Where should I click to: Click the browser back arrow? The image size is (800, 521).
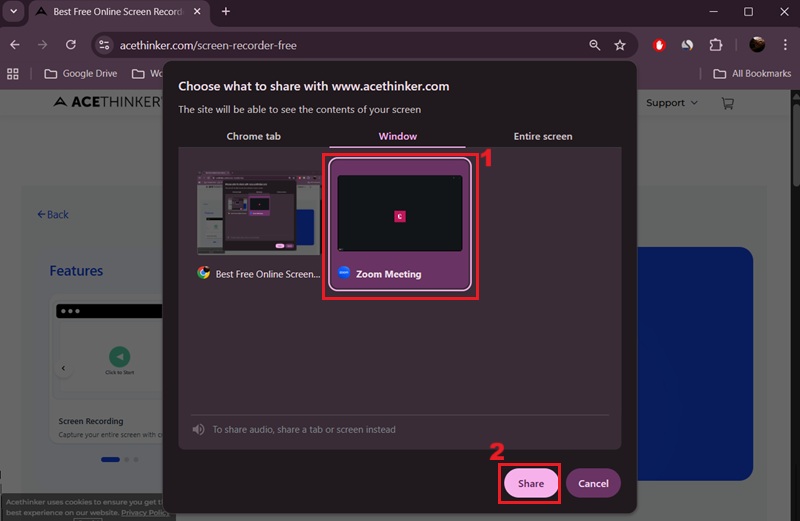(15, 45)
